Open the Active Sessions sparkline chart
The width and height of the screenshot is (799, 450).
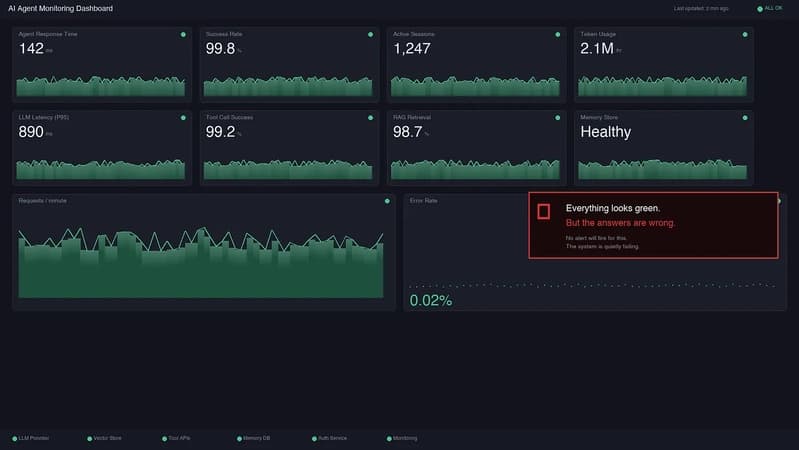pyautogui.click(x=475, y=86)
